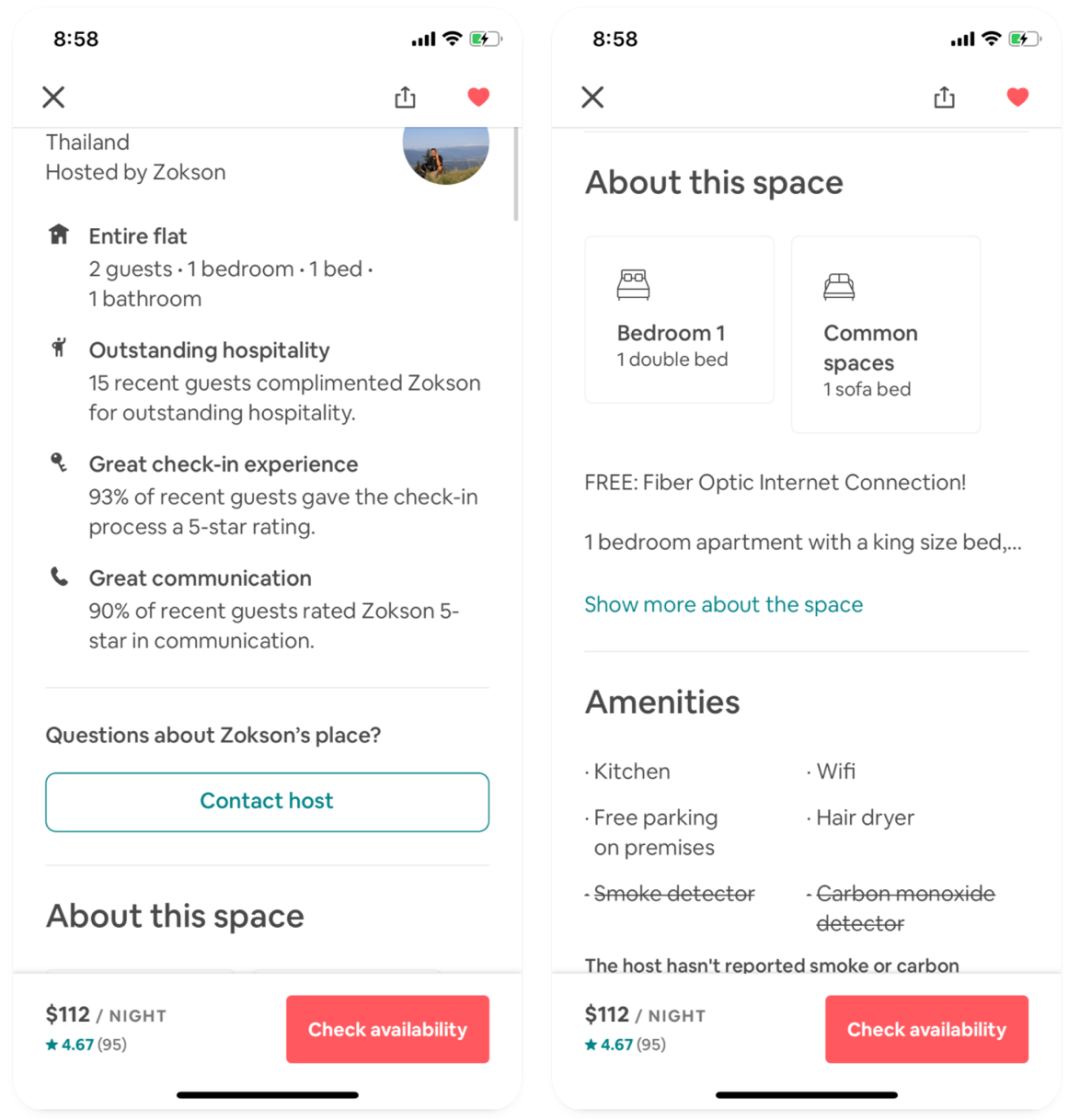
Task: Select the Common spaces sofa bed card
Action: [x=885, y=334]
